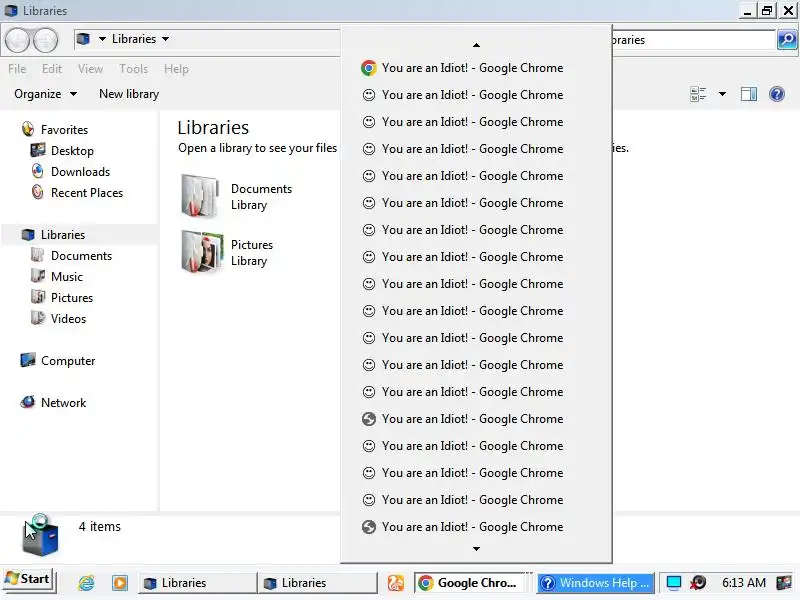Viewport: 800px width, 600px height.
Task: Select Videos under Libraries in sidebar
Action: (59, 318)
